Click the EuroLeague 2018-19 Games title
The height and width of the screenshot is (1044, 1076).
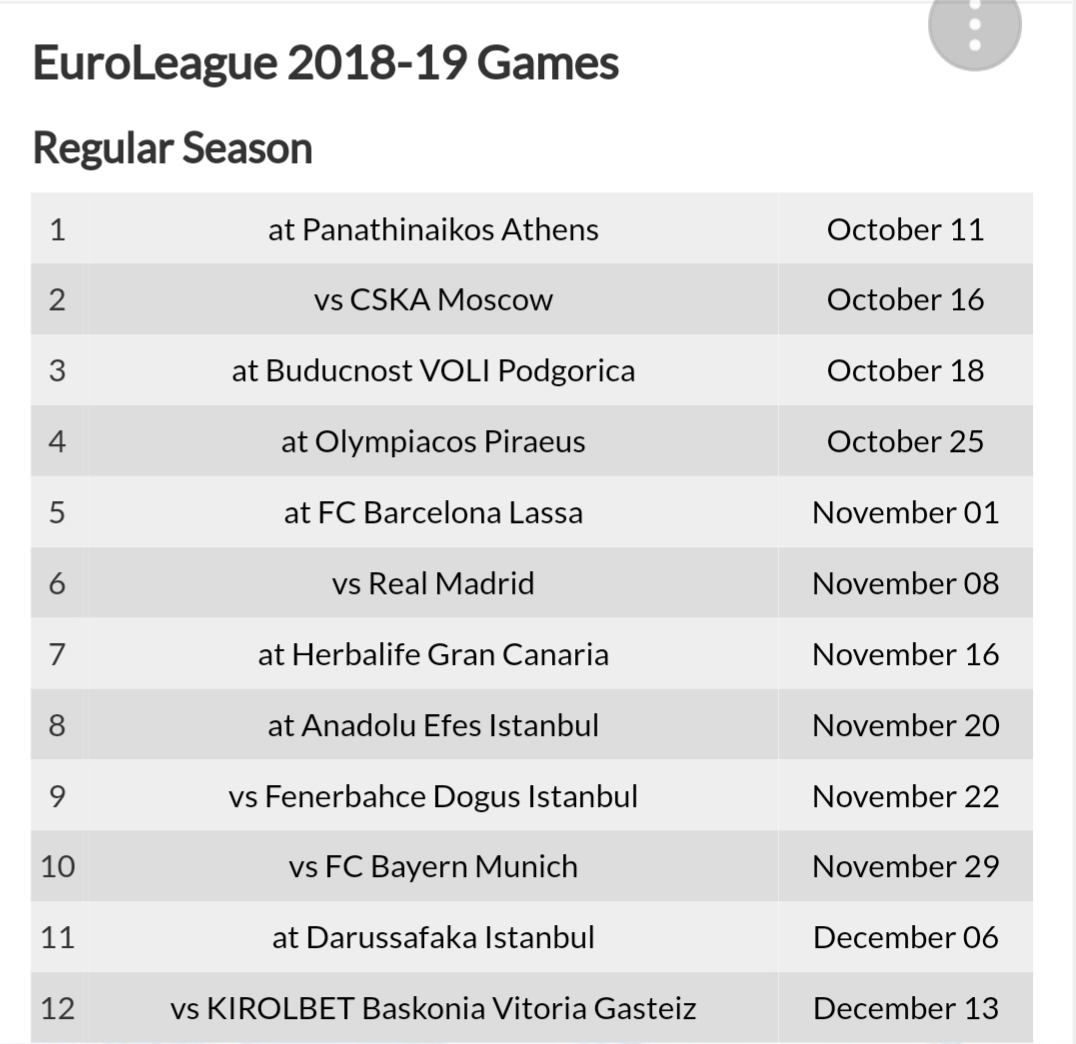point(326,62)
